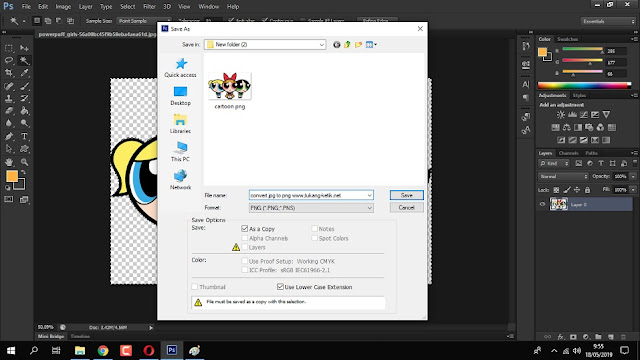Click Brightness/Contrast adjustment icon
Screen dimensions: 640x360
[x=561, y=115]
